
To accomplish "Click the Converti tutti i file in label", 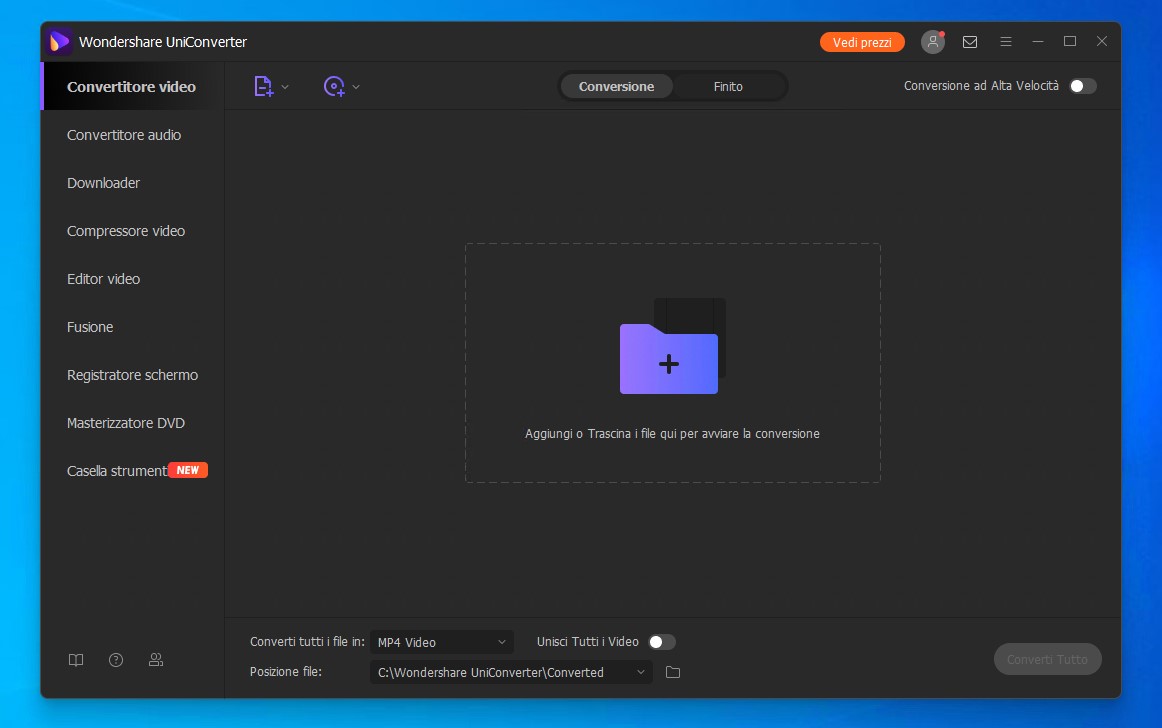I will (307, 642).
